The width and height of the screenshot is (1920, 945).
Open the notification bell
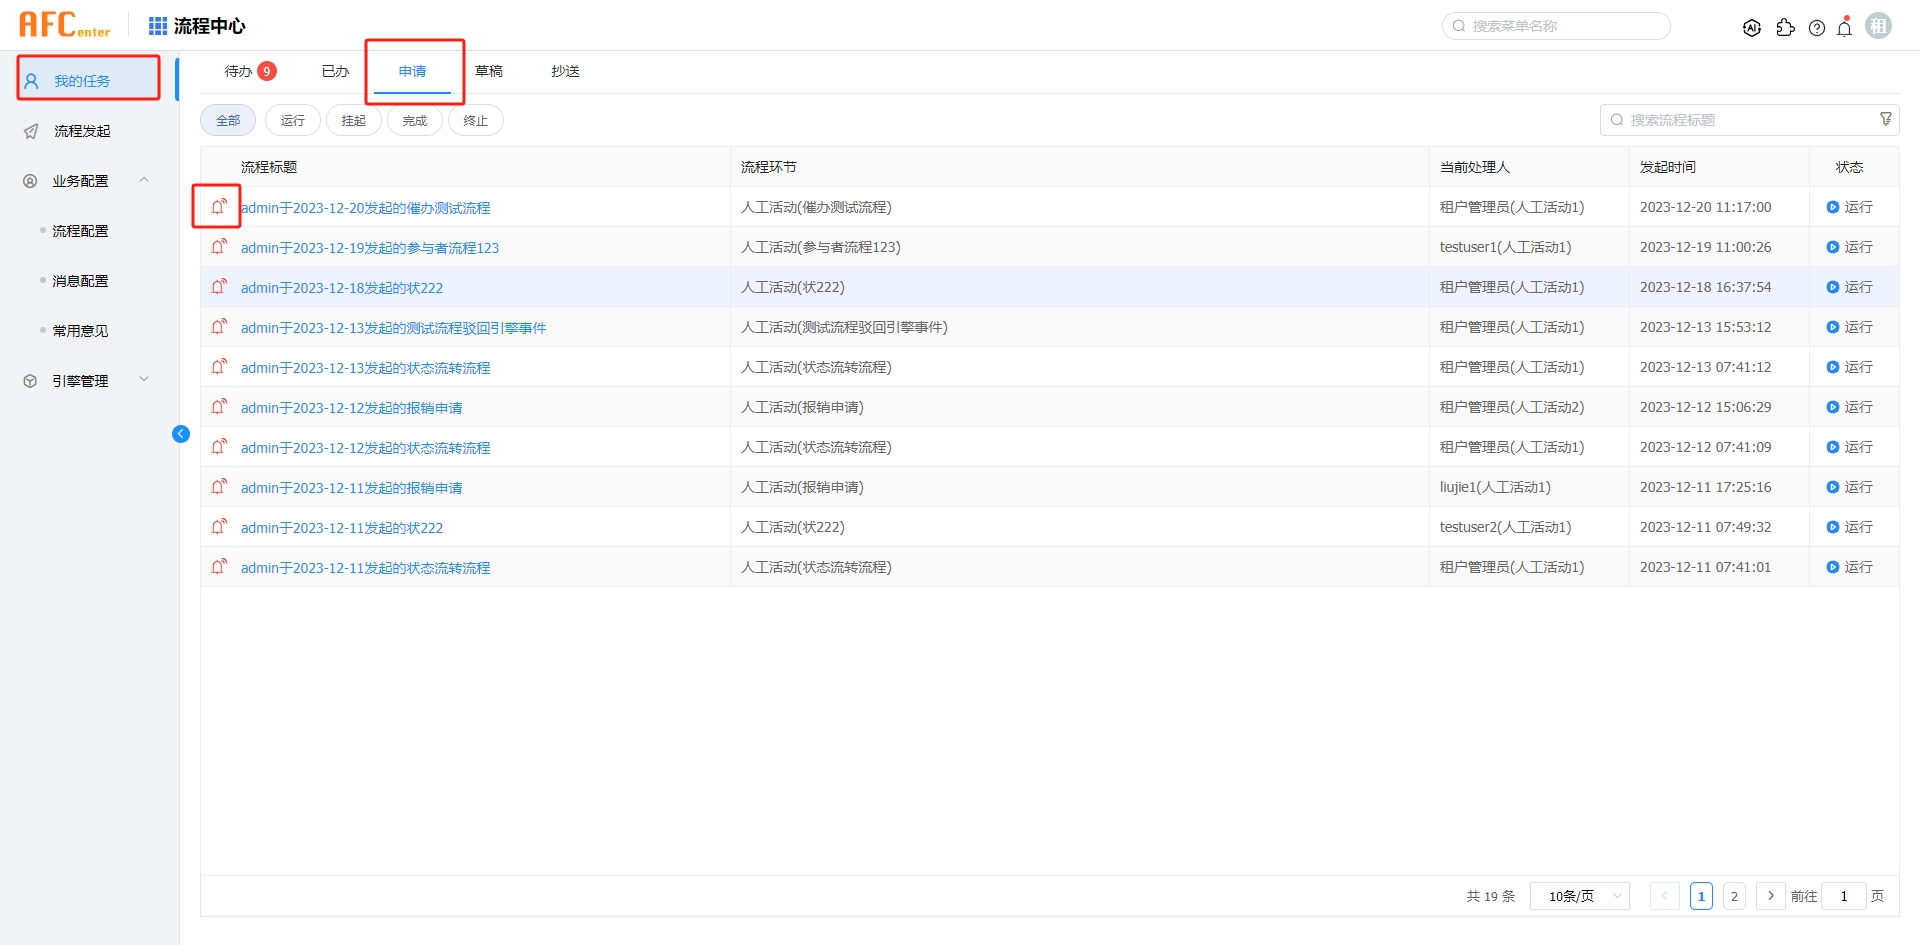pyautogui.click(x=1845, y=28)
